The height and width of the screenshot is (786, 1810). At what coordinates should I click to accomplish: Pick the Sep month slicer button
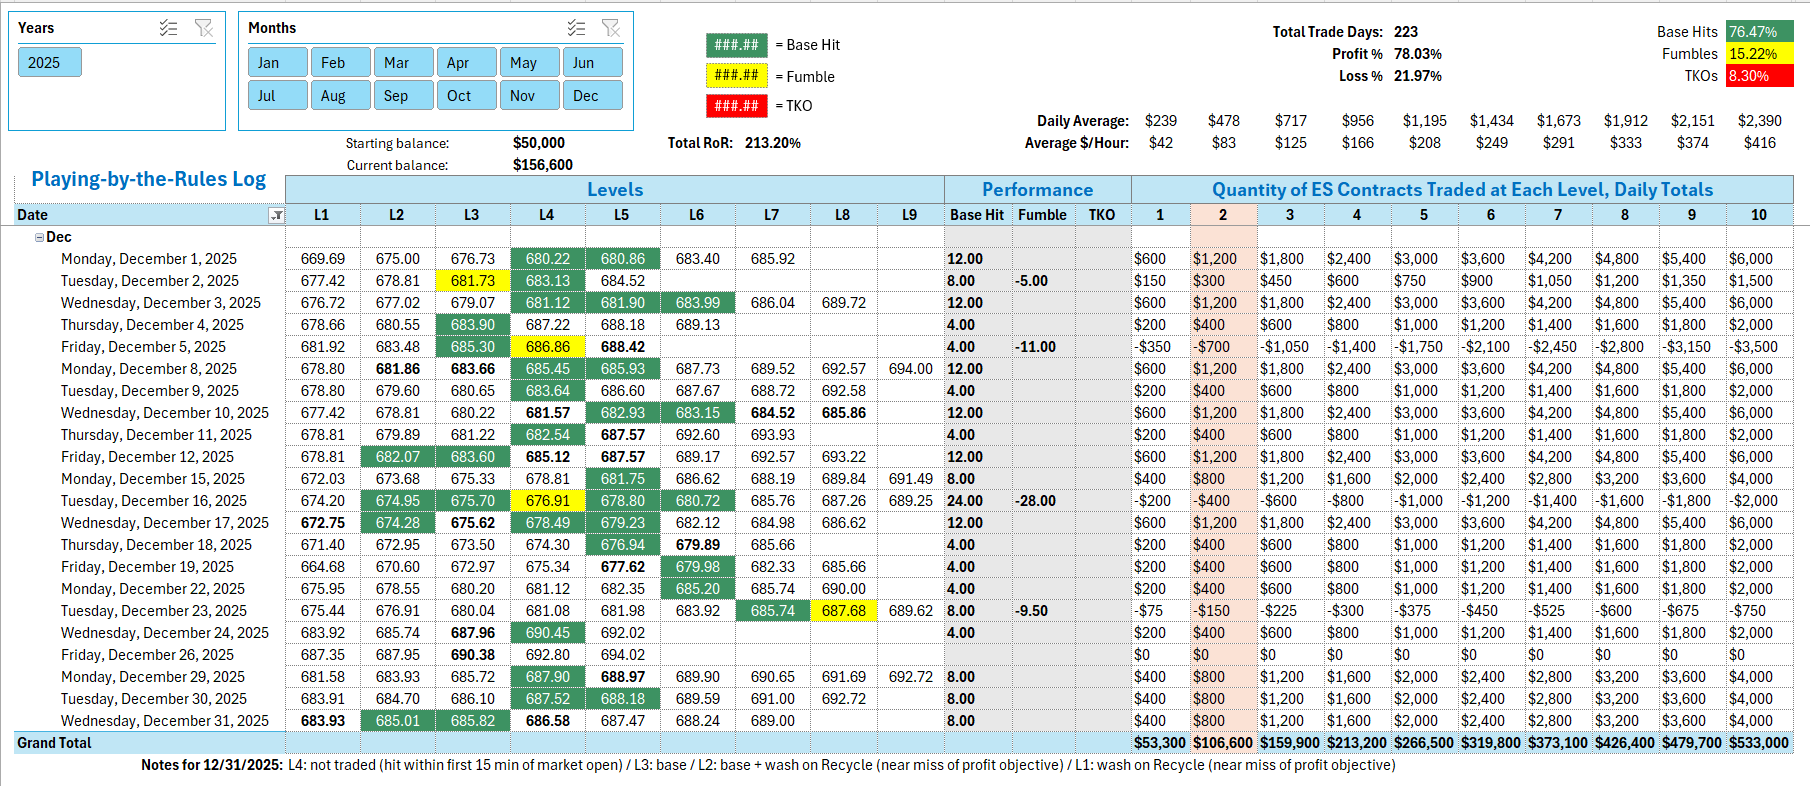[403, 95]
